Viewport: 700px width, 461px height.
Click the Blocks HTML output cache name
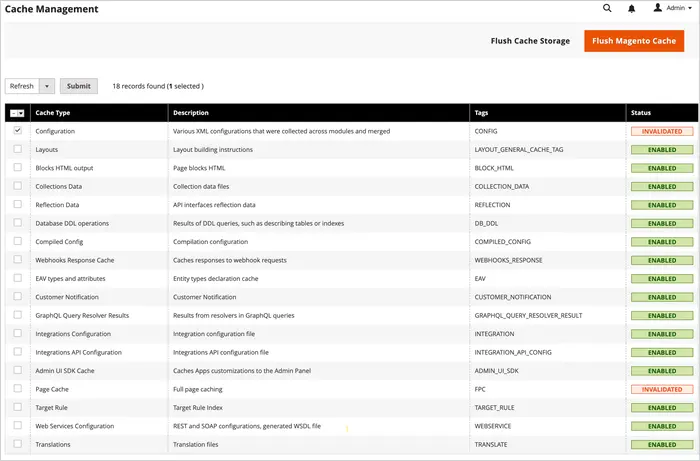click(64, 168)
